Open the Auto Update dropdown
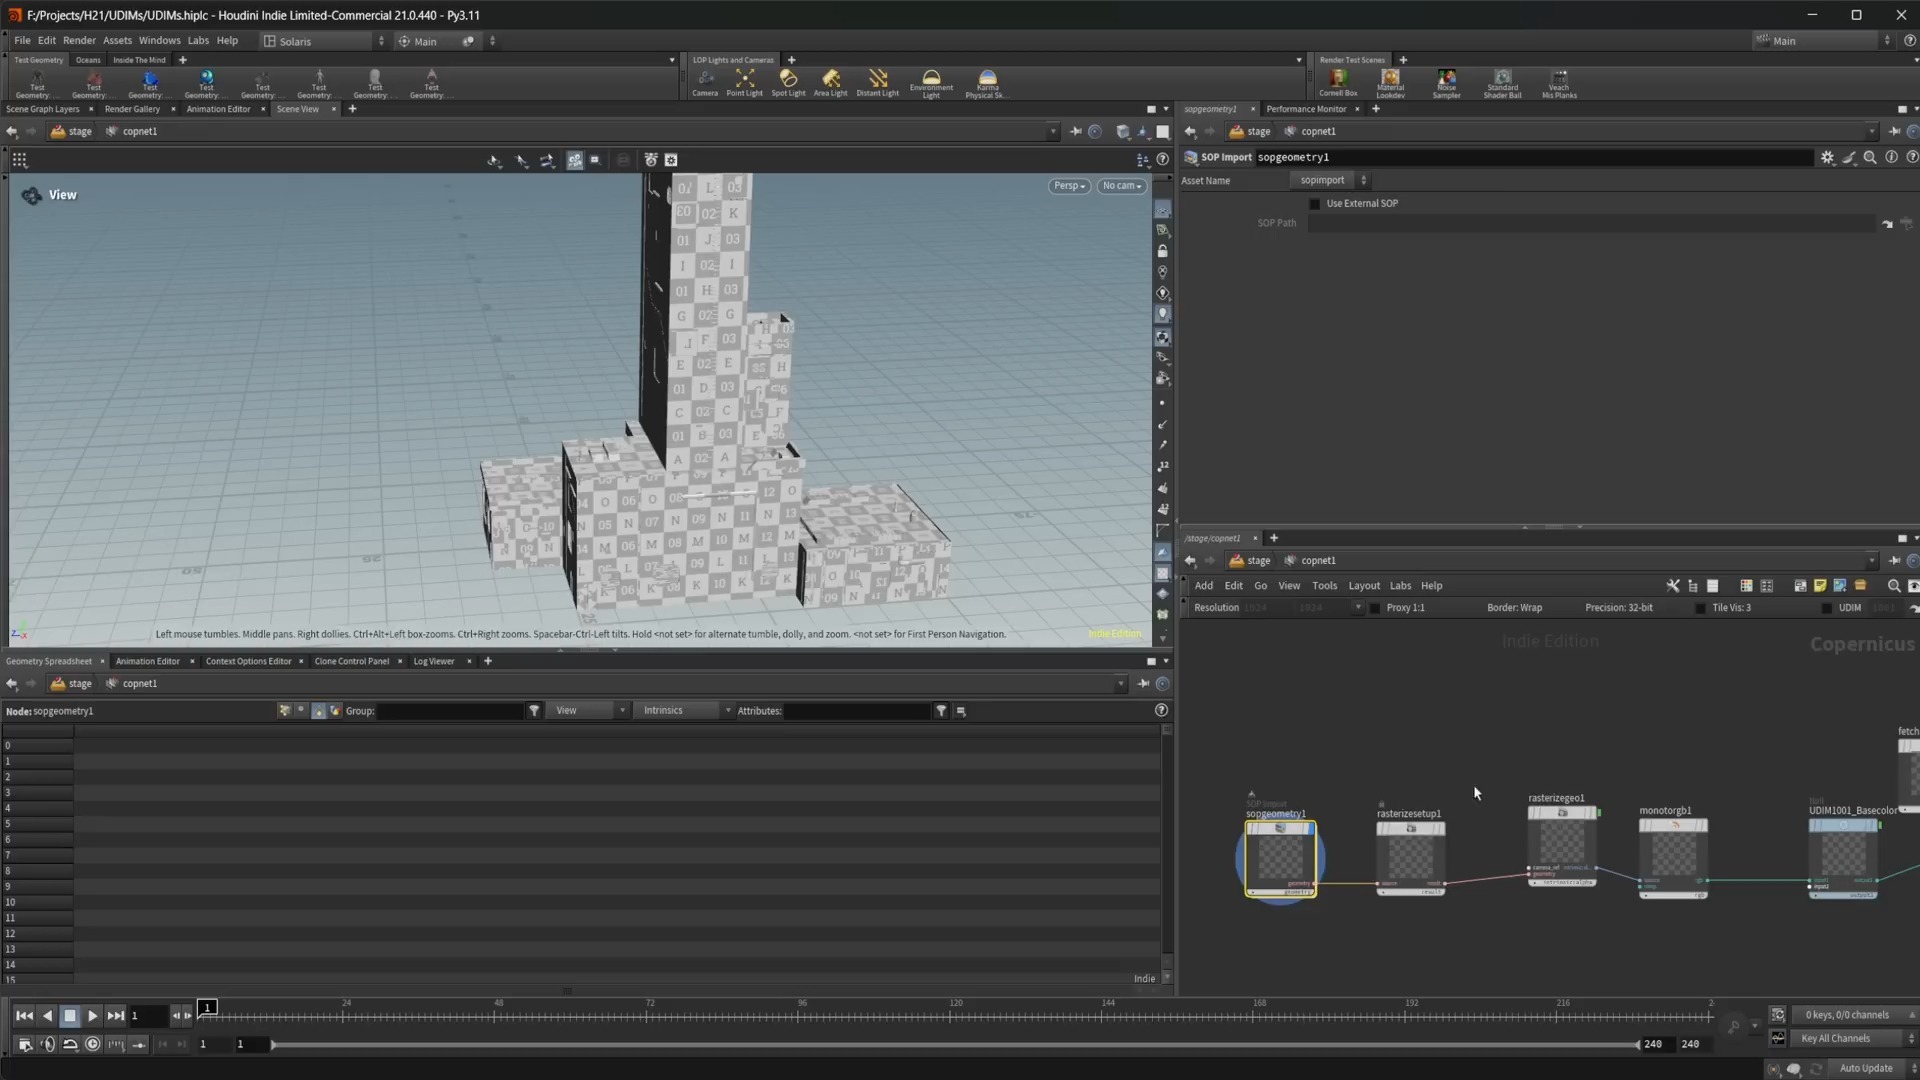The width and height of the screenshot is (1920, 1080). (1874, 1068)
